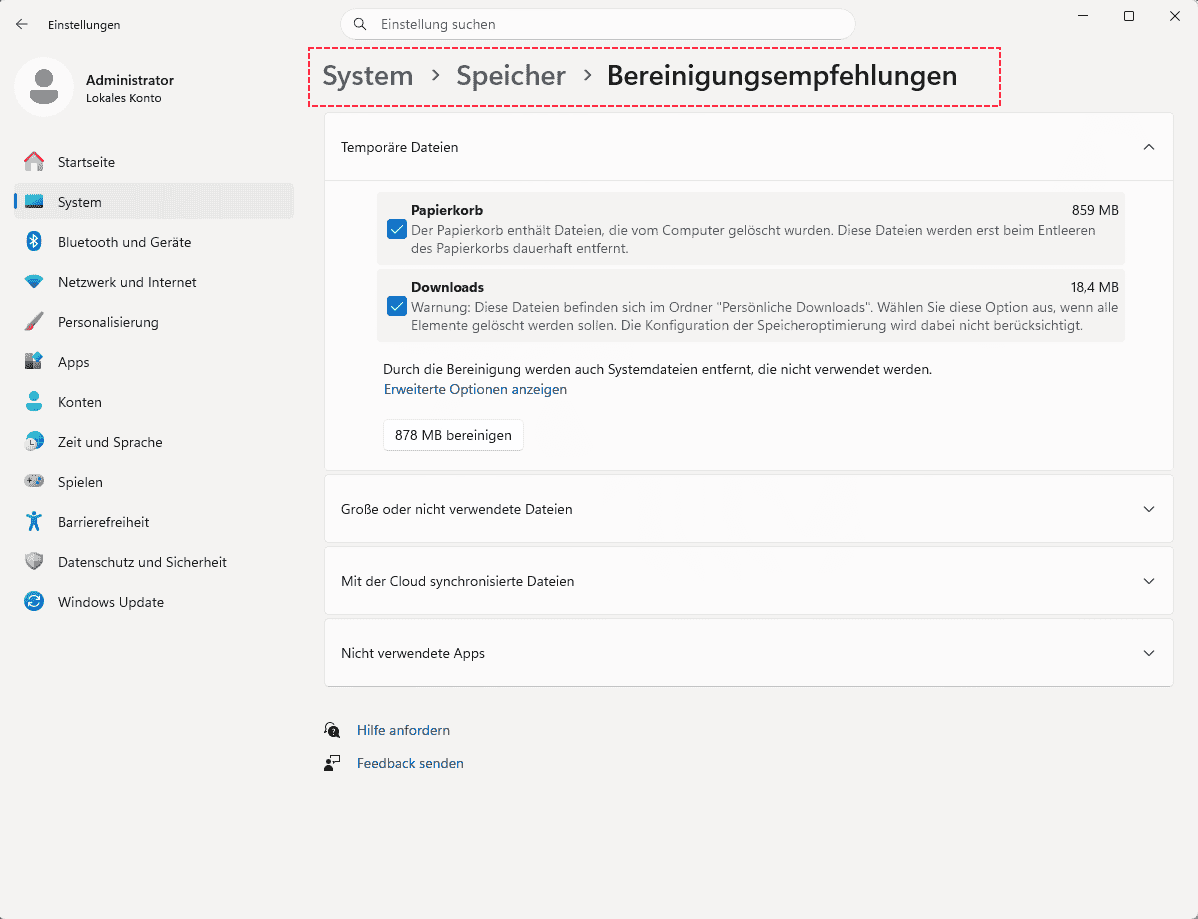Viewport: 1198px width, 919px height.
Task: Click the Barrierefreiheit figure icon
Action: coord(34,522)
